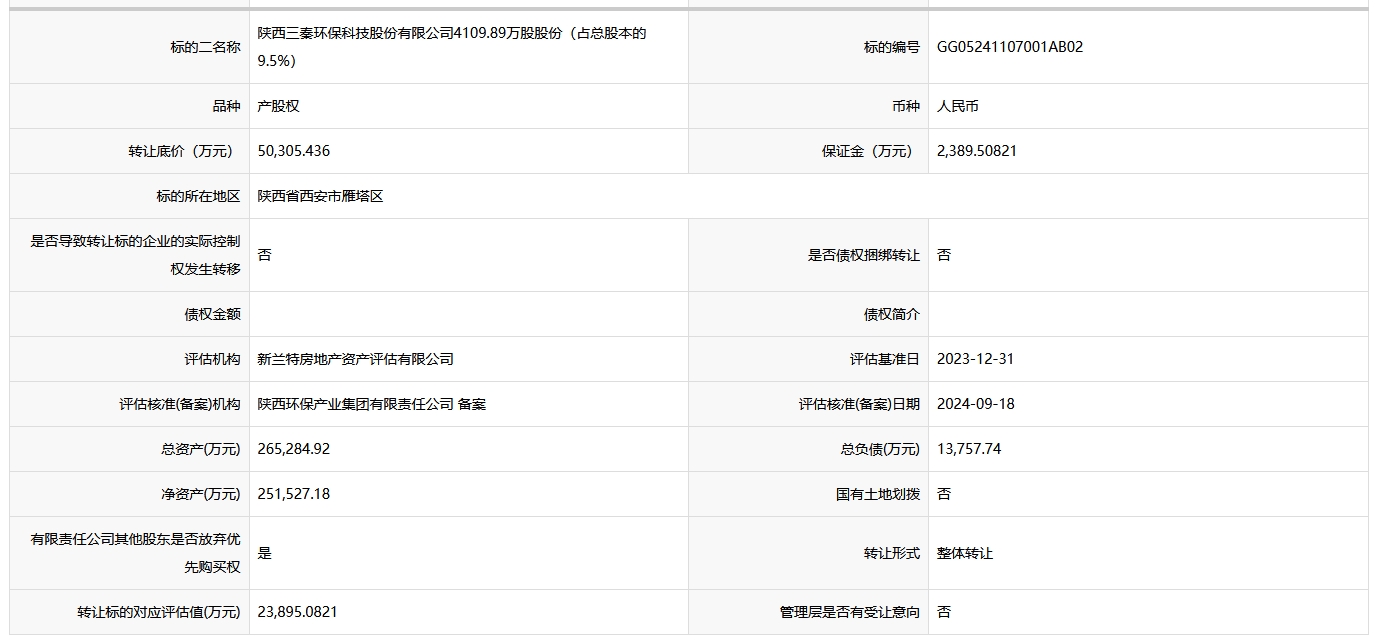Viewport: 1382px width, 640px height.
Task: Select the code GG05241107001AB02
Action: coord(1010,47)
